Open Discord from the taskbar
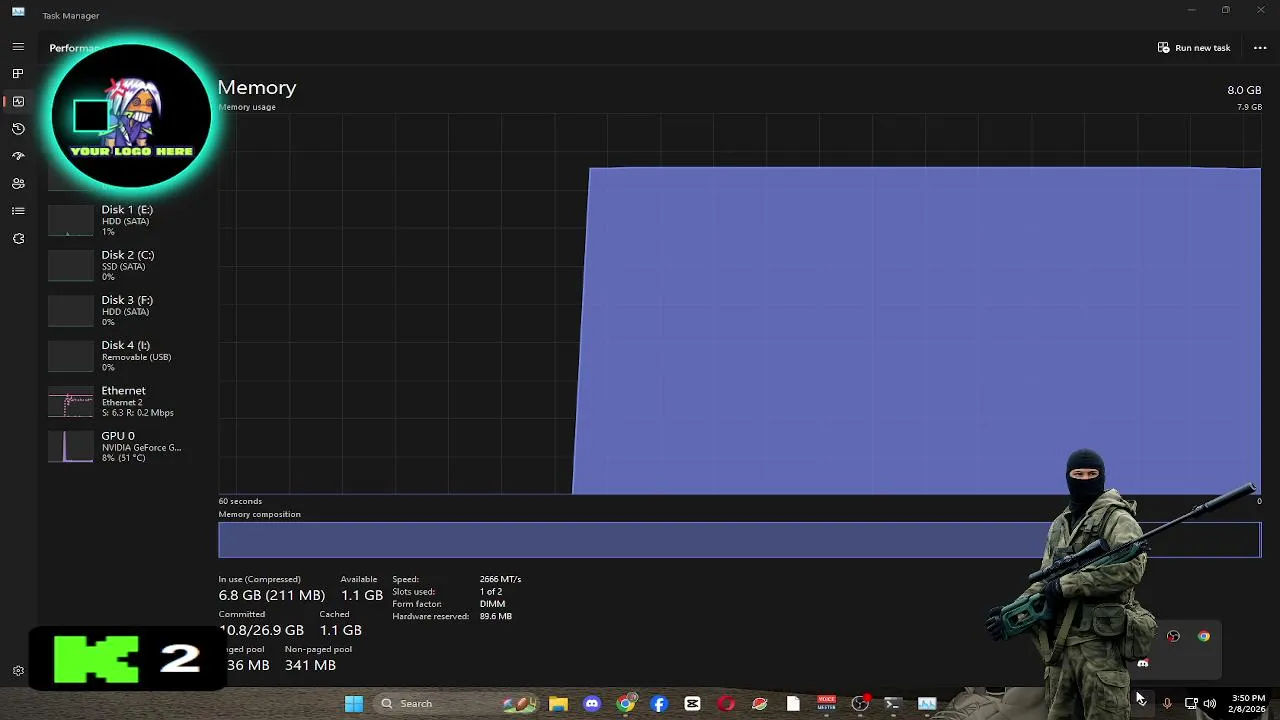 pyautogui.click(x=592, y=703)
